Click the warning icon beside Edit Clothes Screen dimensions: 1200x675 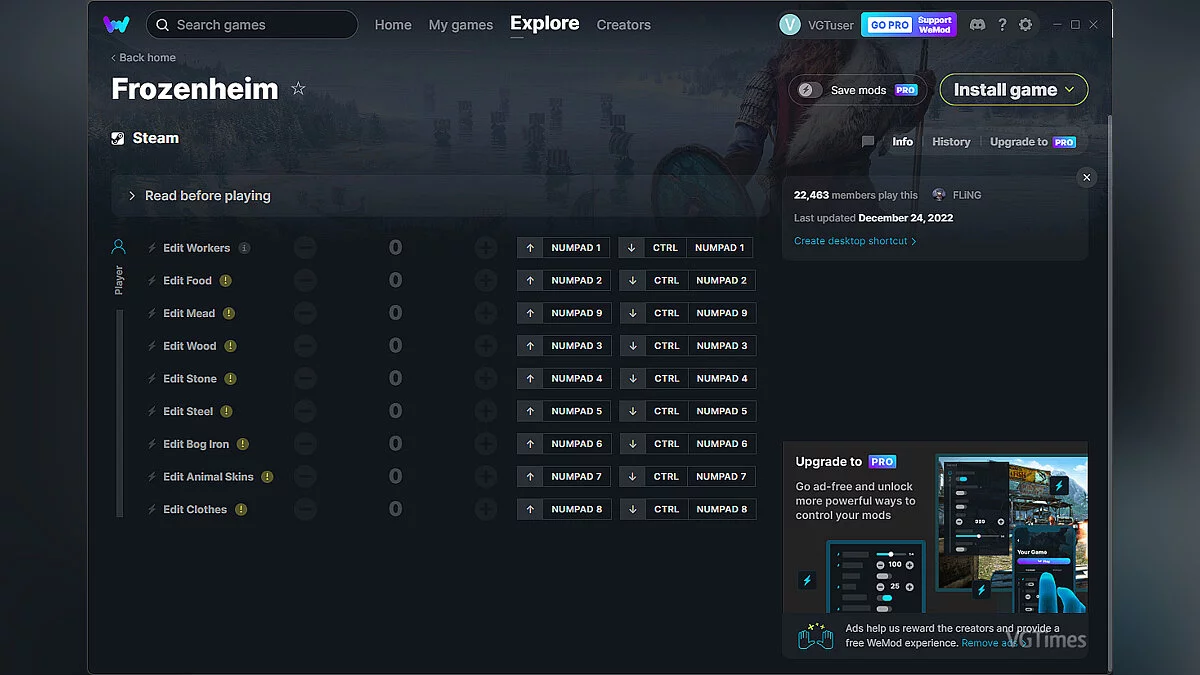pyautogui.click(x=241, y=509)
